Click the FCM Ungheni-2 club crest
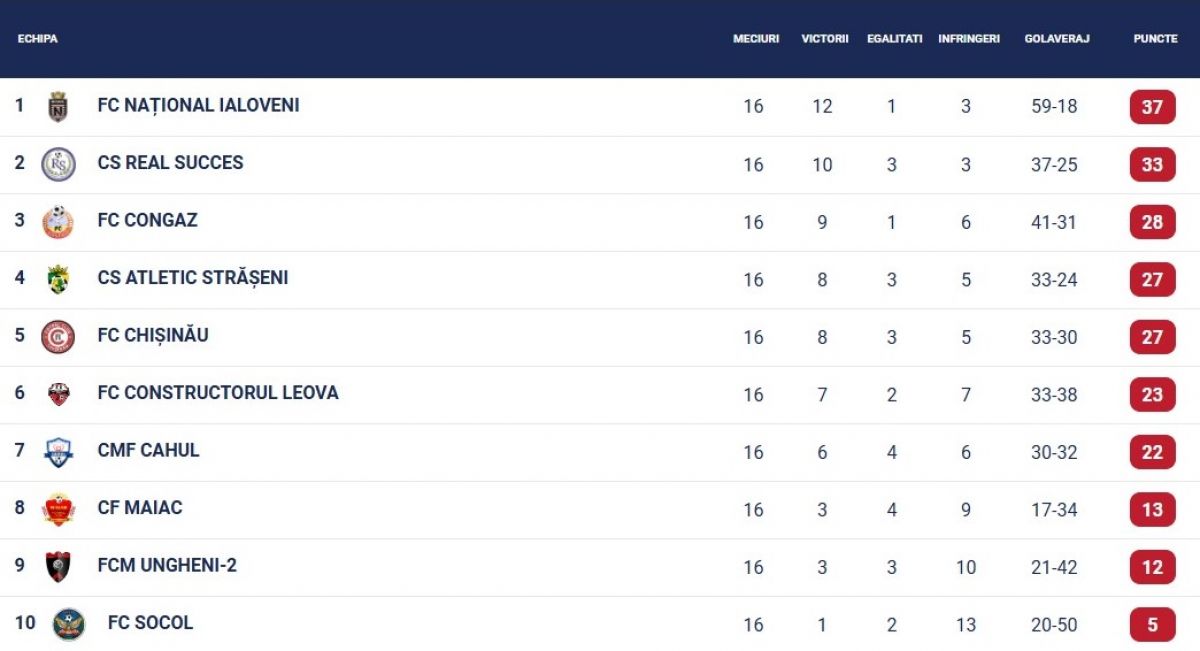The width and height of the screenshot is (1200, 651). pyautogui.click(x=58, y=567)
